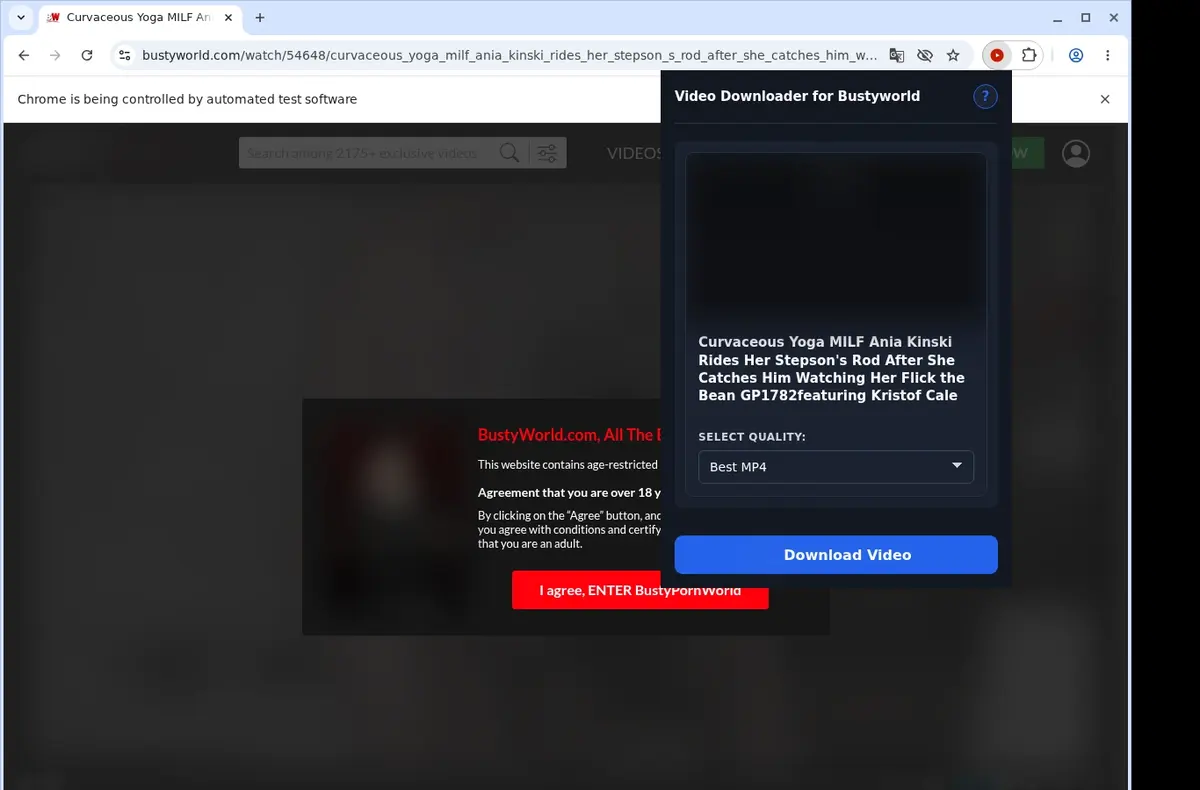Open site information icon in address bar

click(124, 56)
